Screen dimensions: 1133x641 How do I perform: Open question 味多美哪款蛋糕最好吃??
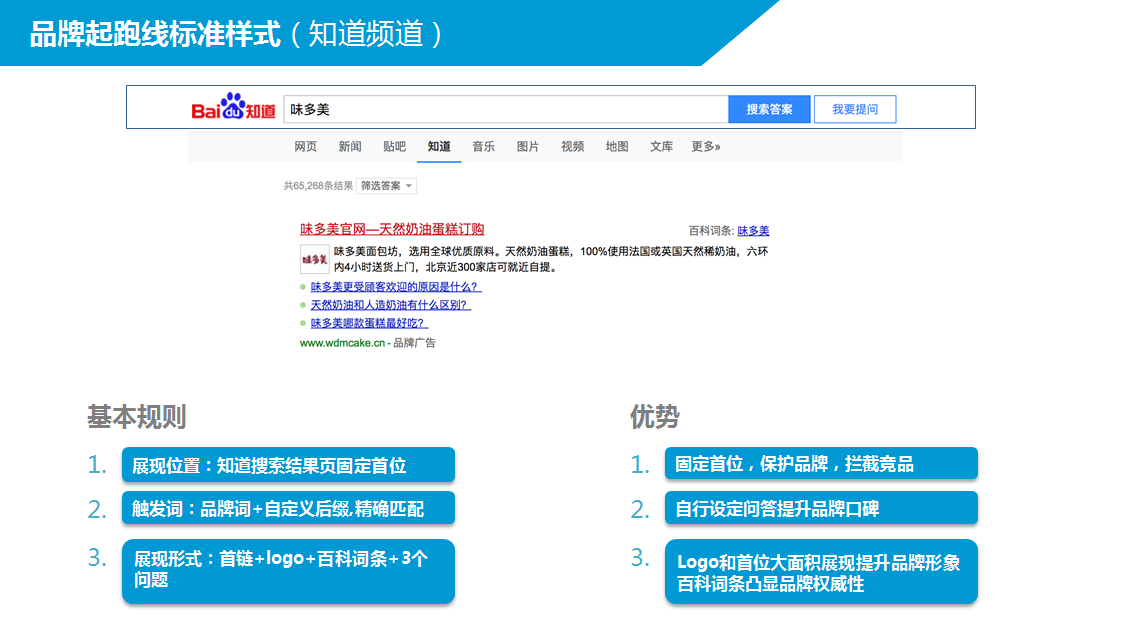pos(369,323)
